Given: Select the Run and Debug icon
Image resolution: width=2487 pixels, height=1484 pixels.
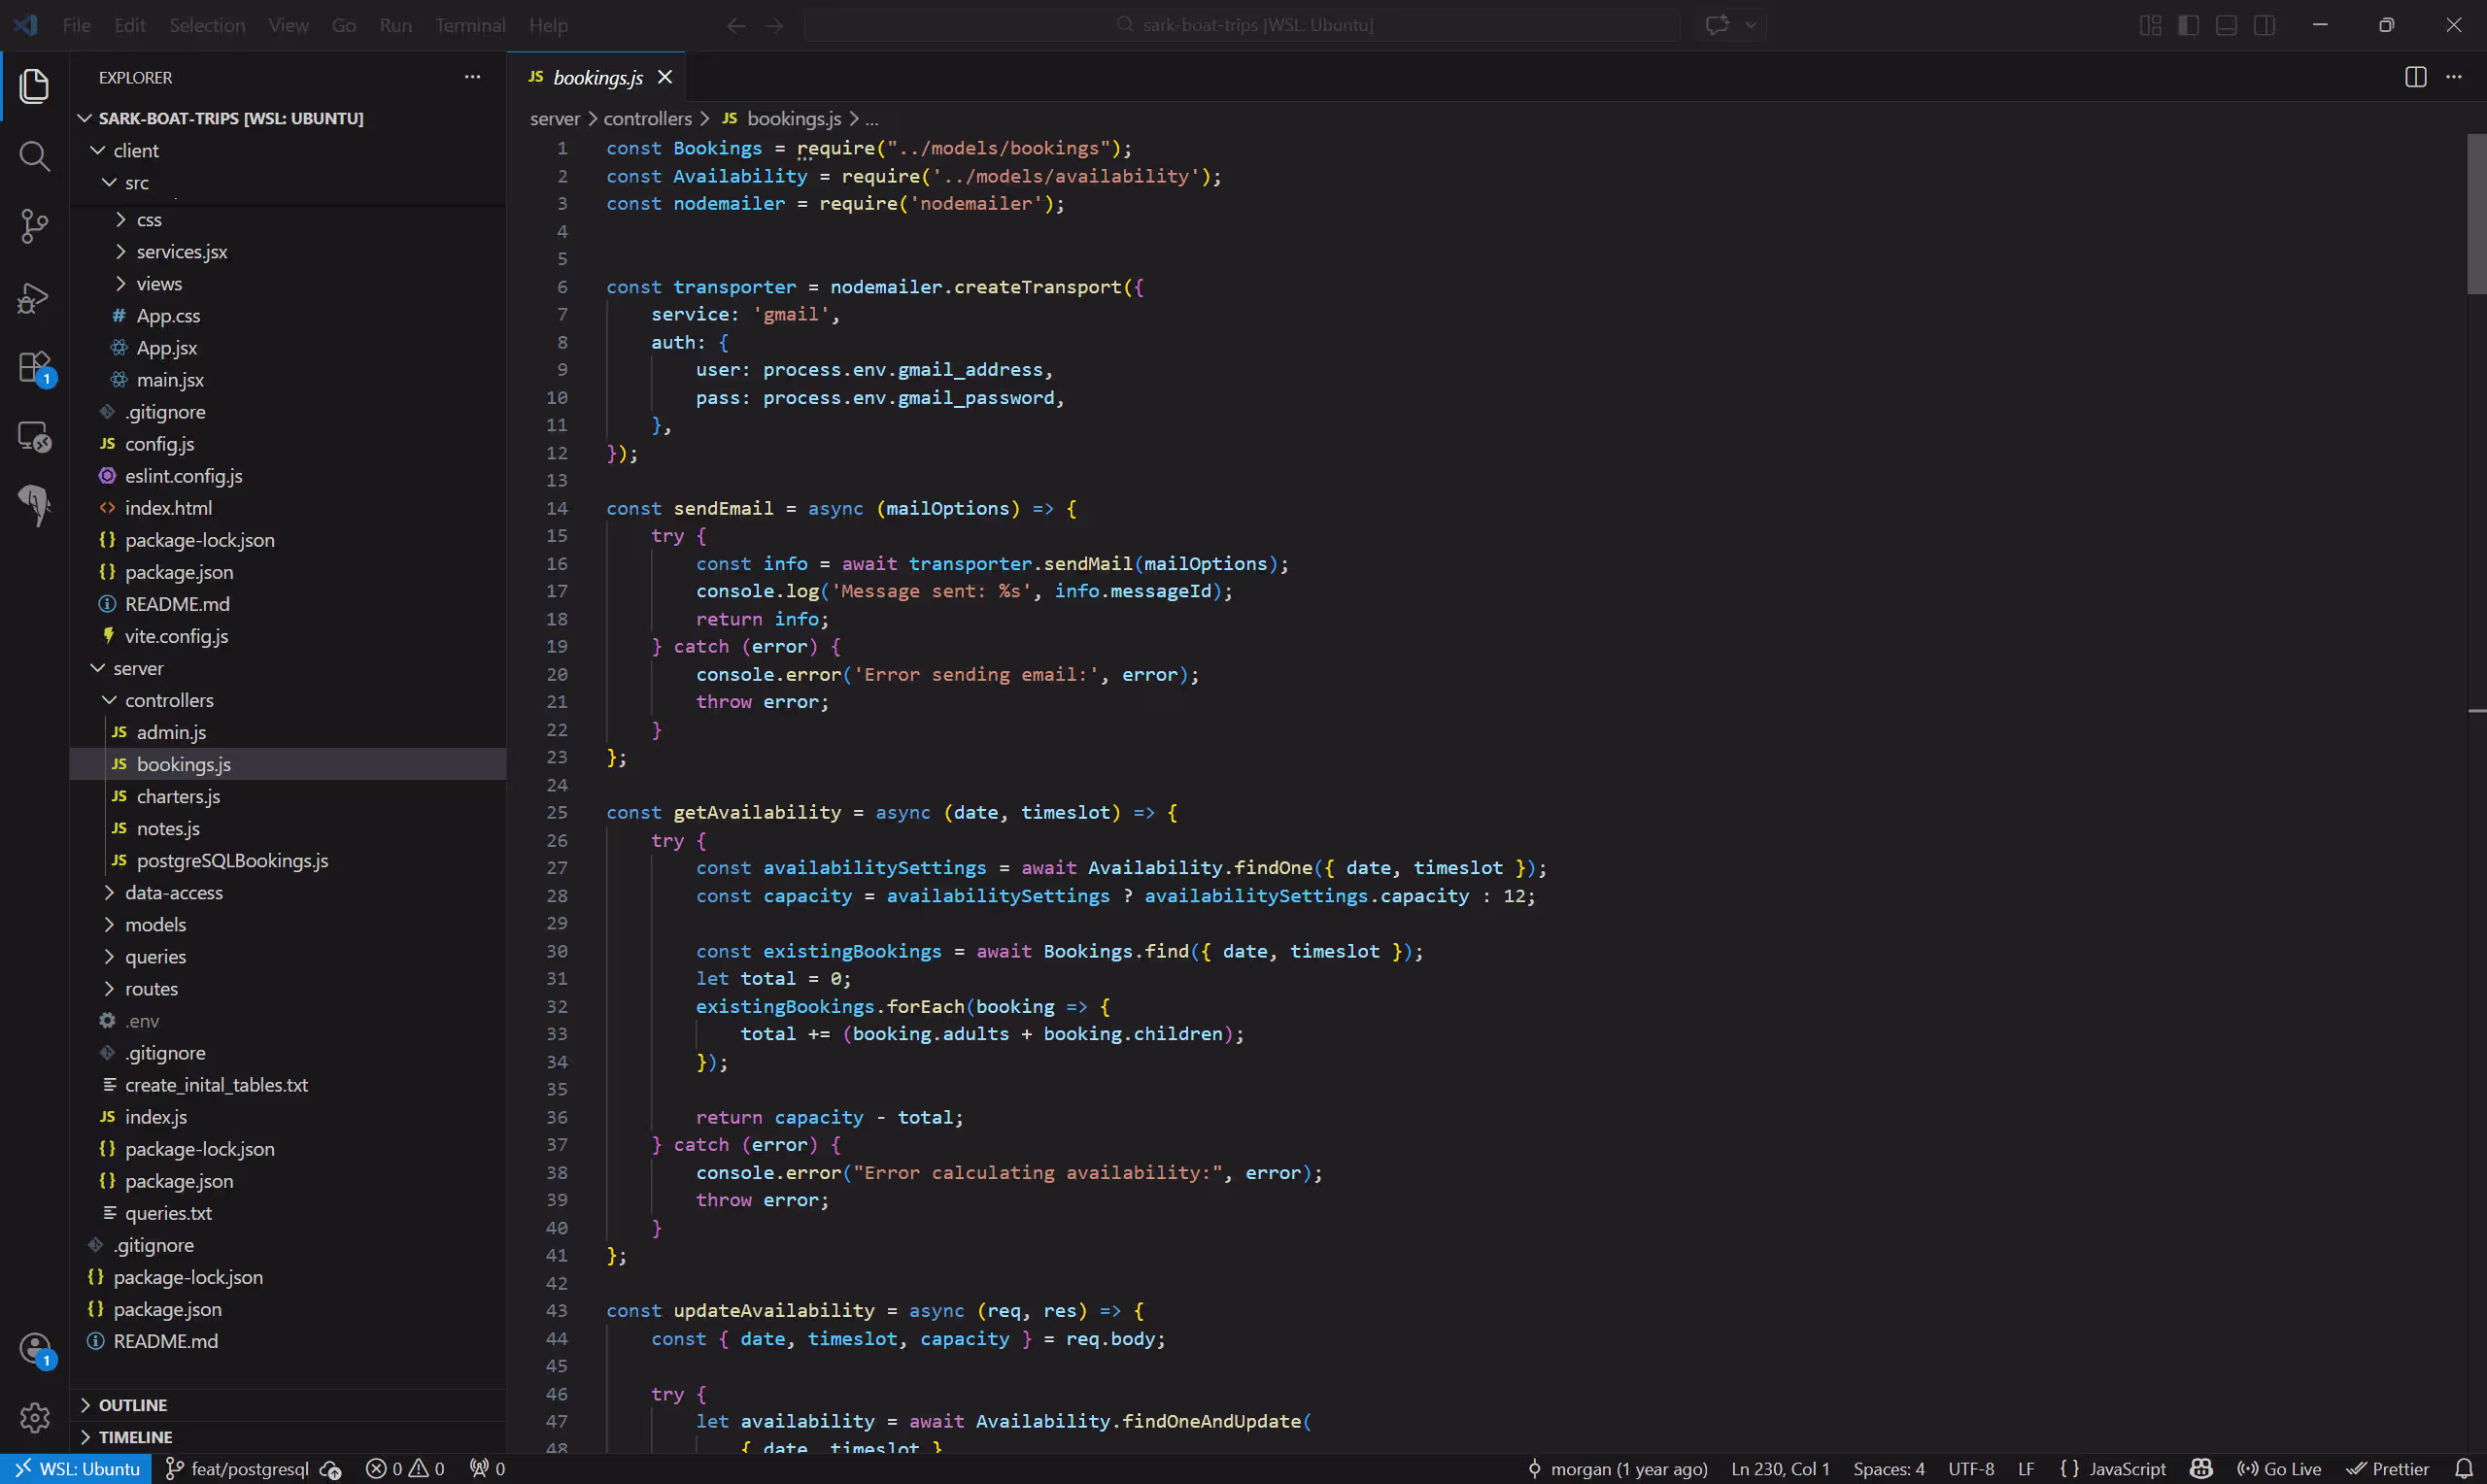Looking at the screenshot, I should pyautogui.click(x=35, y=298).
